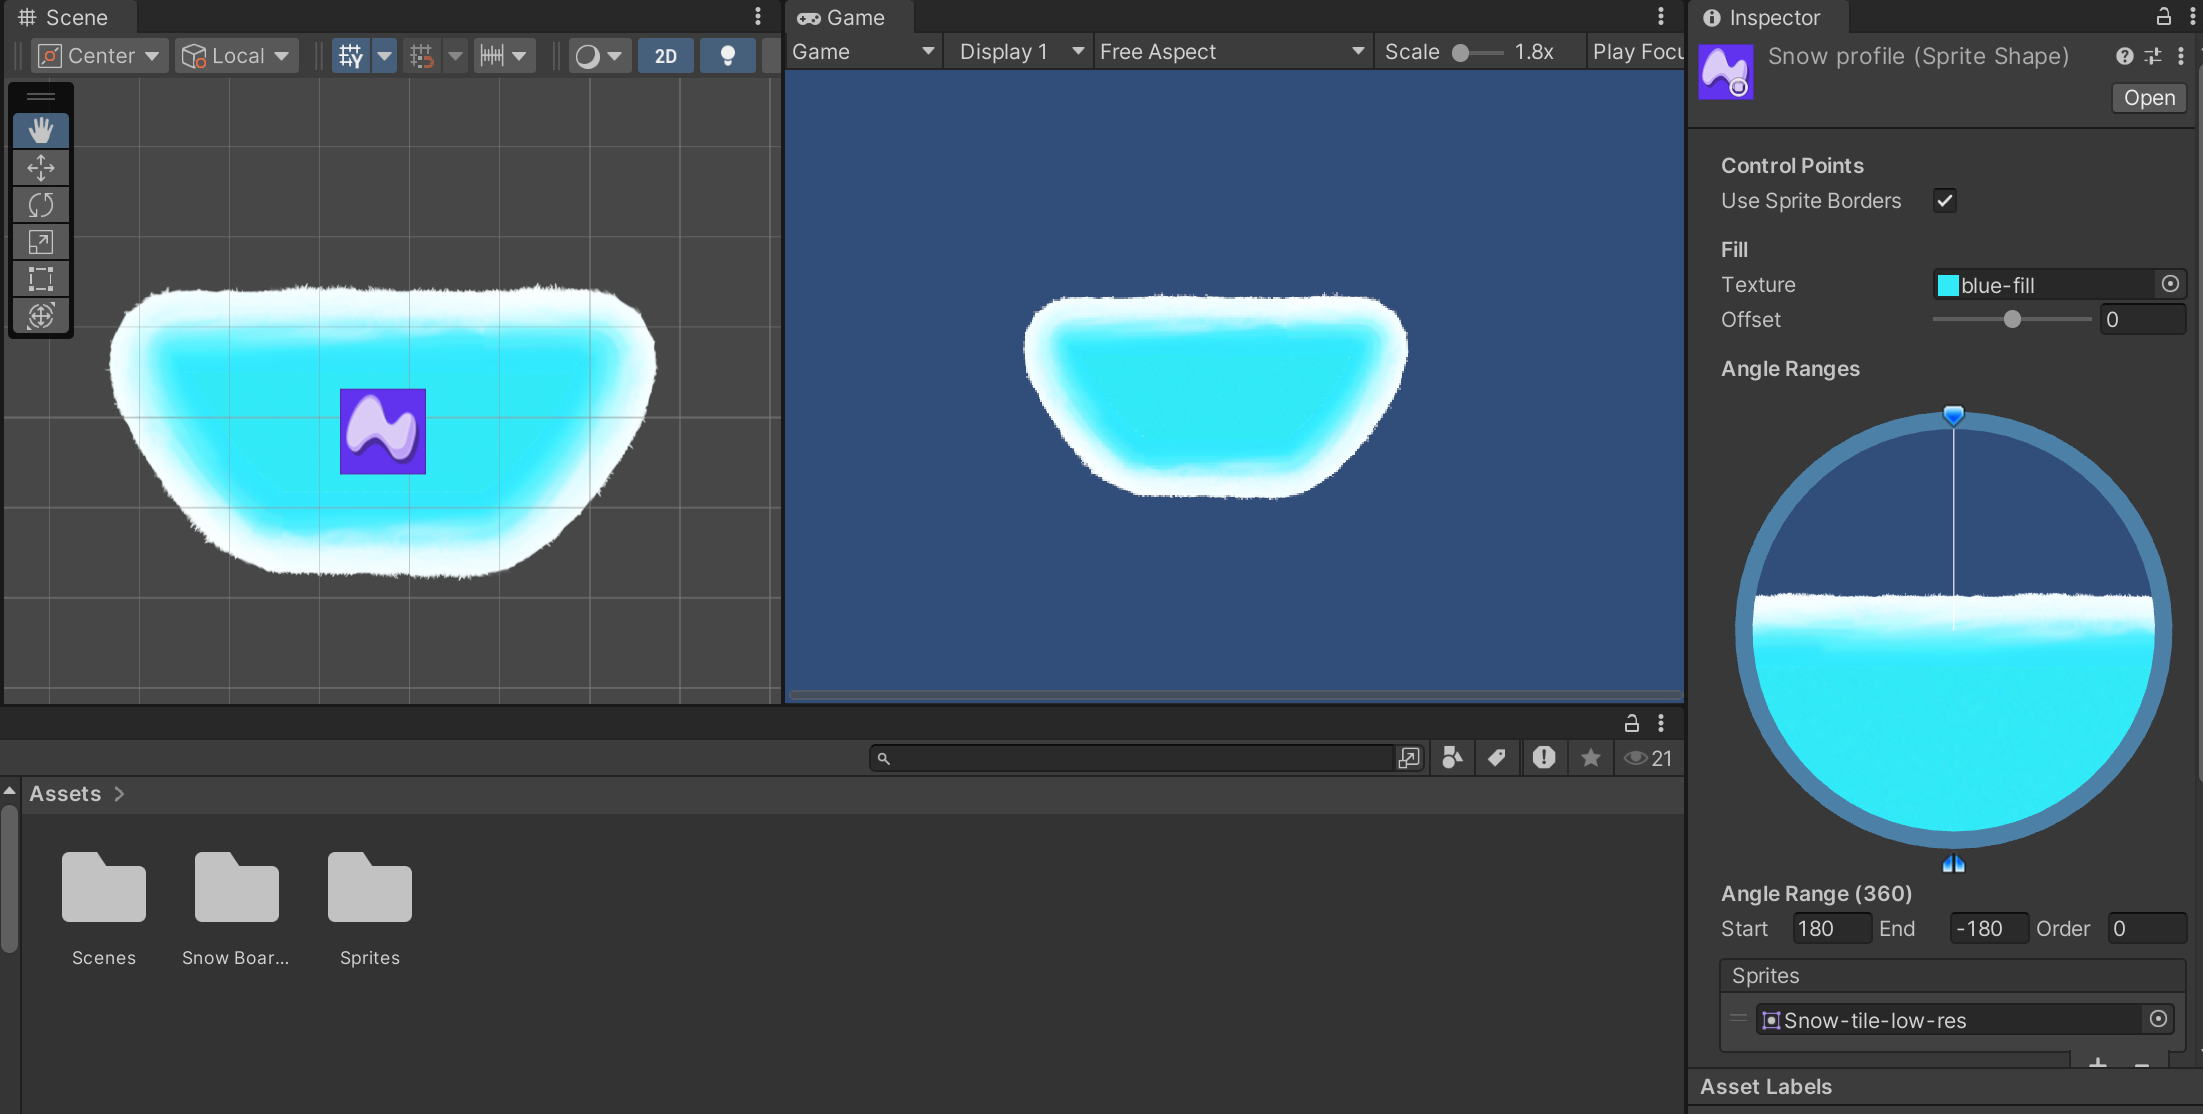
Task: Click the Console error filter icon
Action: (x=1544, y=758)
